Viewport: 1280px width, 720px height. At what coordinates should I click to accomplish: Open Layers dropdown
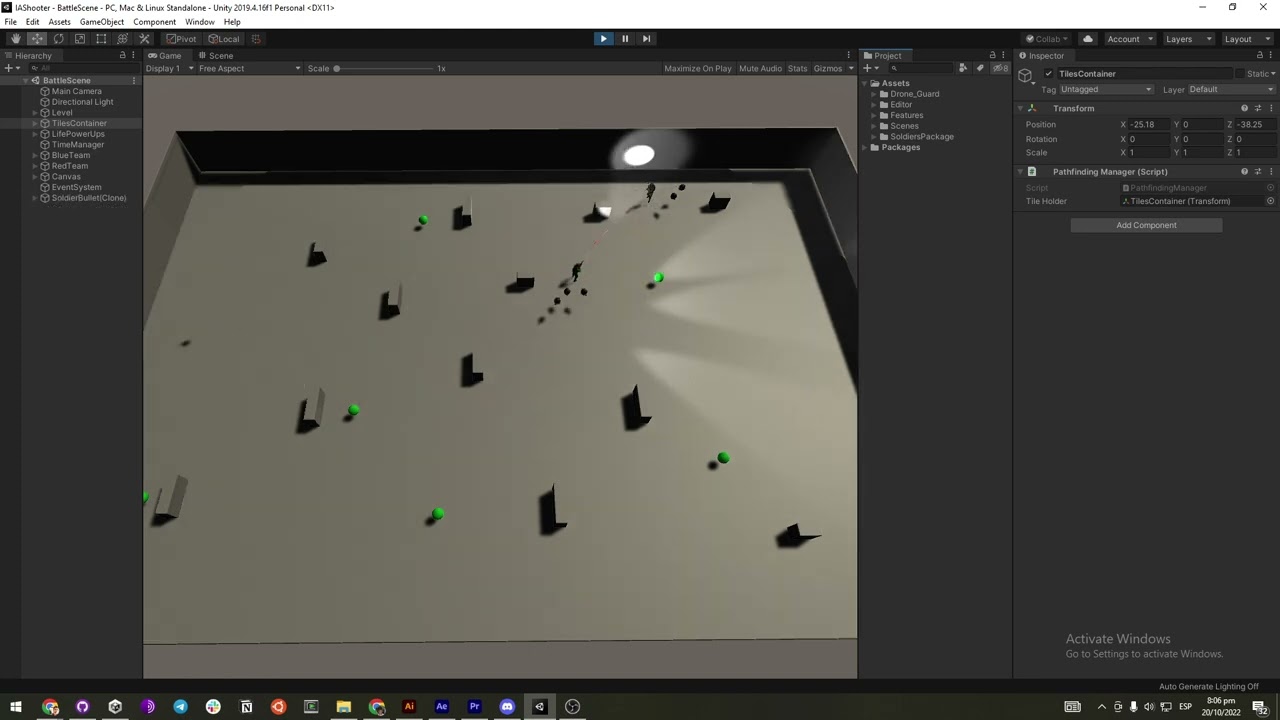(1187, 39)
